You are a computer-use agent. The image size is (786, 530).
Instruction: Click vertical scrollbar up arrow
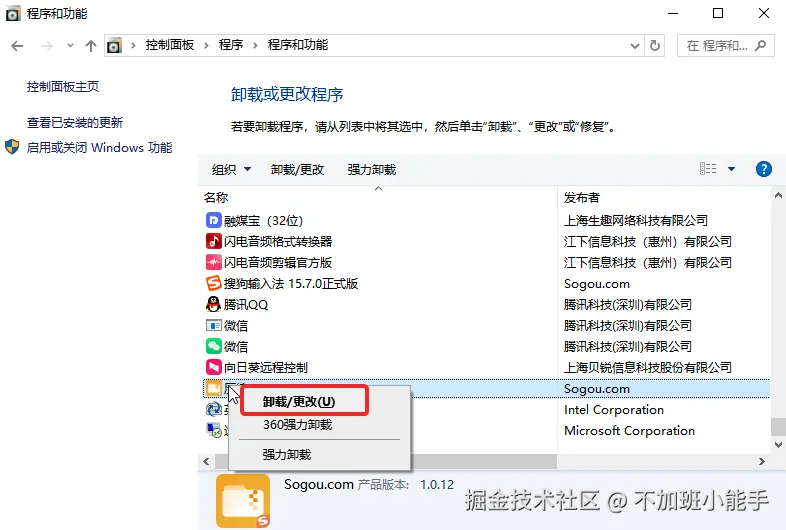[778, 196]
